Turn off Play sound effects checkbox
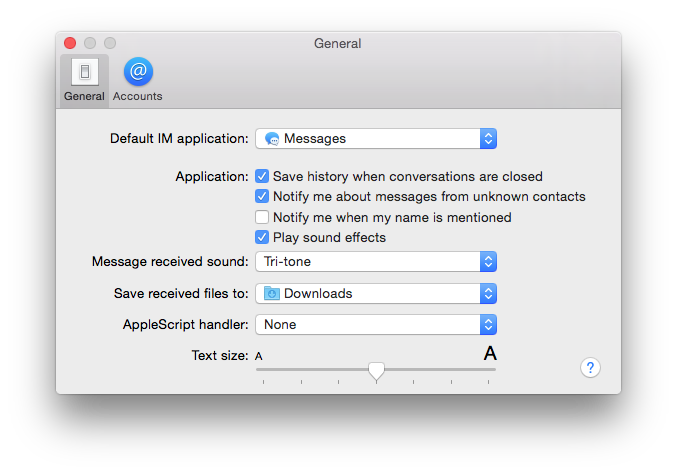The height and width of the screenshot is (474, 677). coord(262,237)
